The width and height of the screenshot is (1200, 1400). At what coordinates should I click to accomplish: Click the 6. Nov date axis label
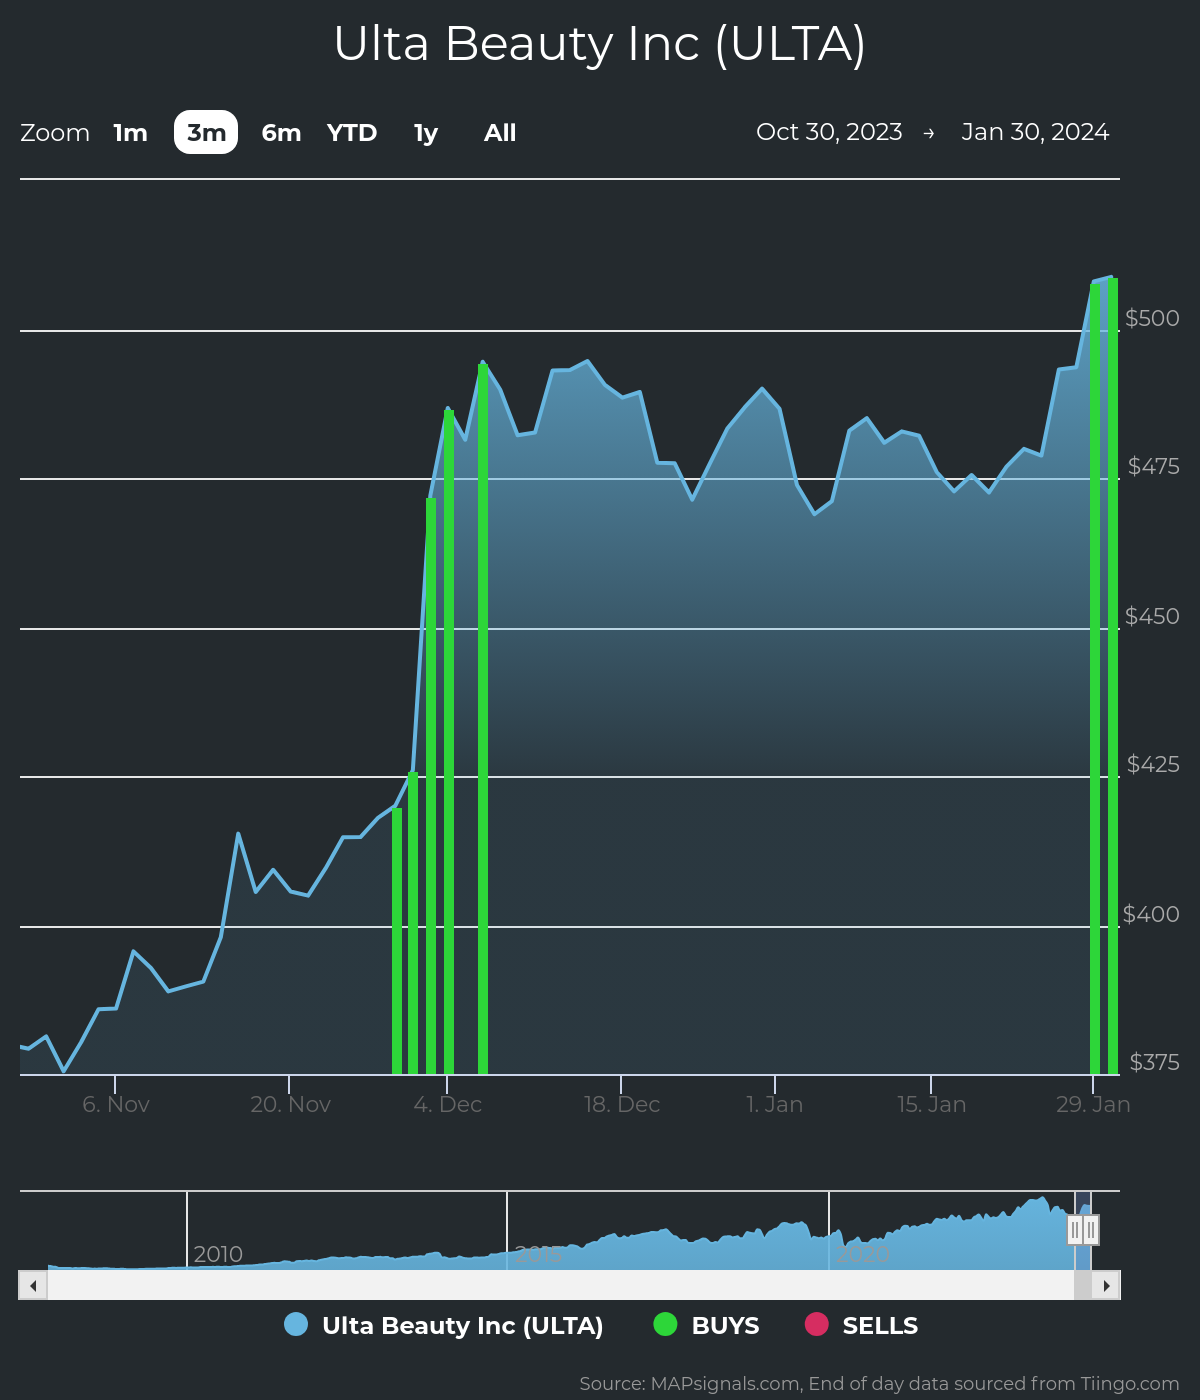[116, 1104]
